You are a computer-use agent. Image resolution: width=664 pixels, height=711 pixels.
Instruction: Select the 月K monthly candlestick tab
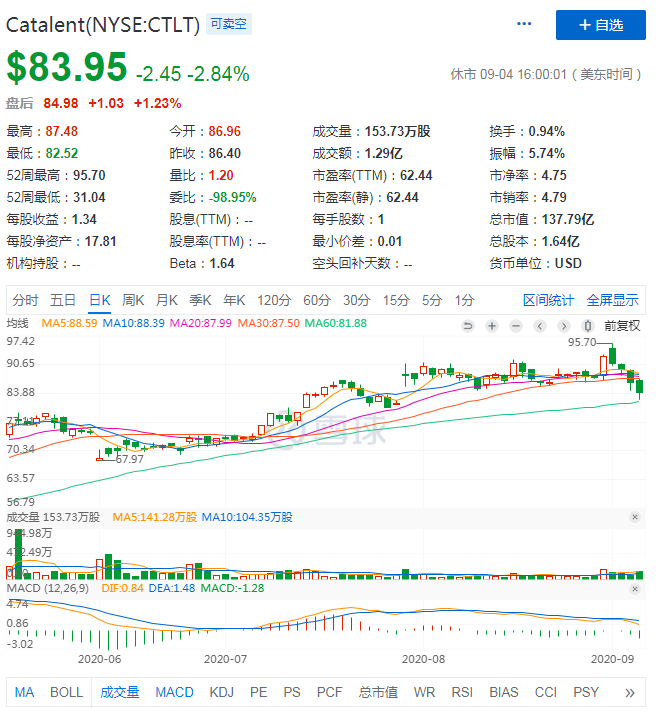[166, 300]
